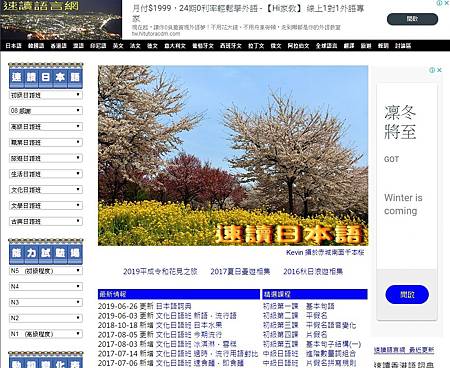Viewport: 450px width, 368px height.
Task: Close the top banner ad
Action: tap(447, 3)
